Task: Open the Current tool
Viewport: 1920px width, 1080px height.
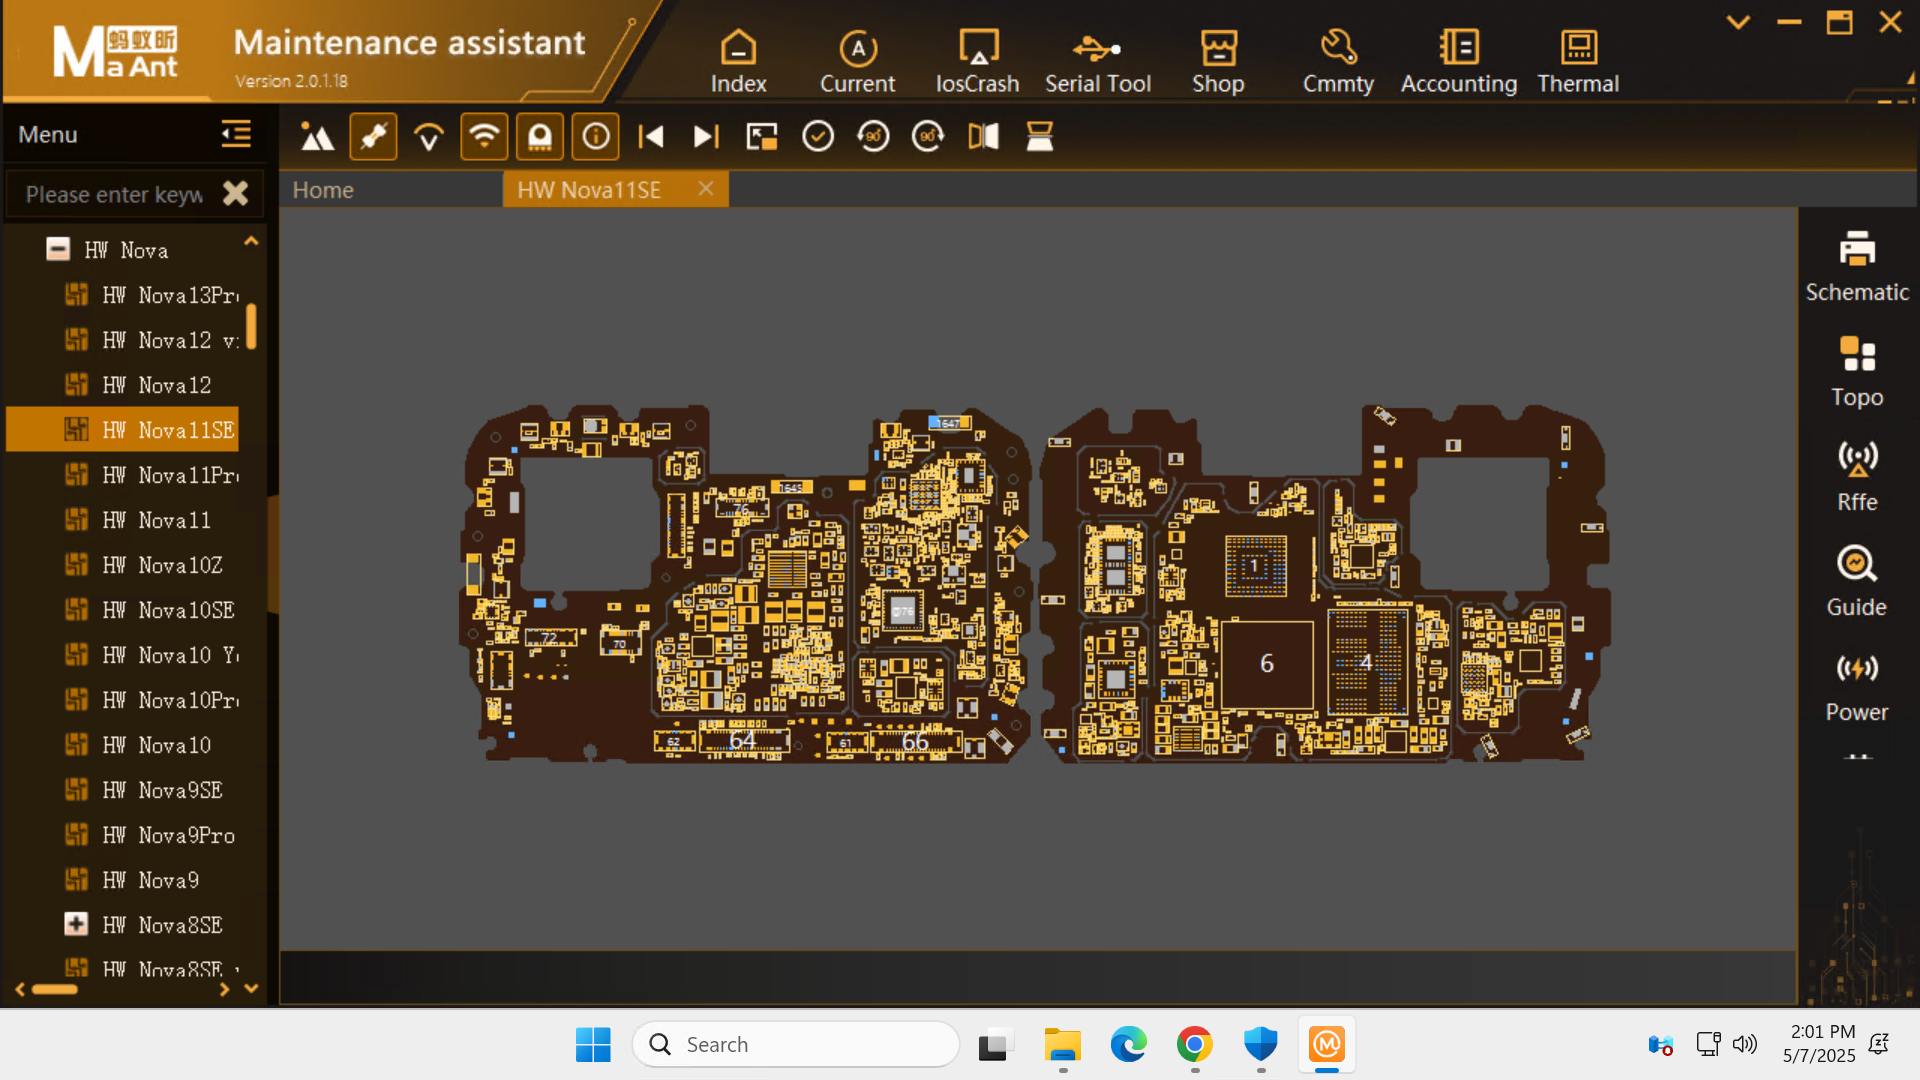Action: tap(857, 62)
